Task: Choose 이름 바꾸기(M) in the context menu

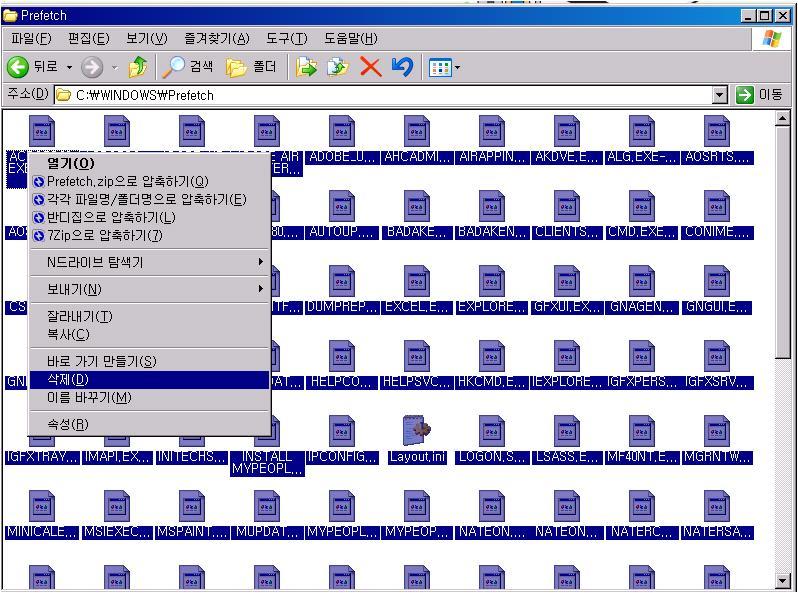Action: pos(149,398)
